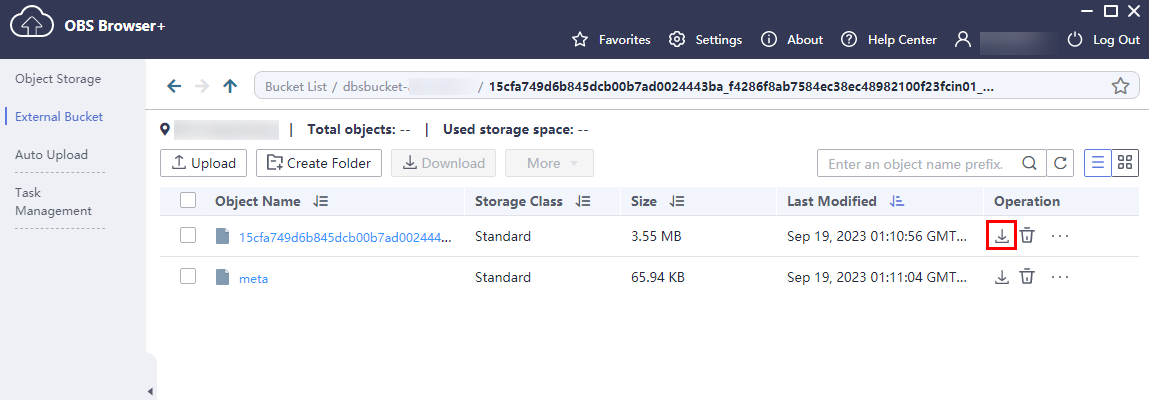
Task: Switch to grid view layout
Action: tap(1125, 163)
